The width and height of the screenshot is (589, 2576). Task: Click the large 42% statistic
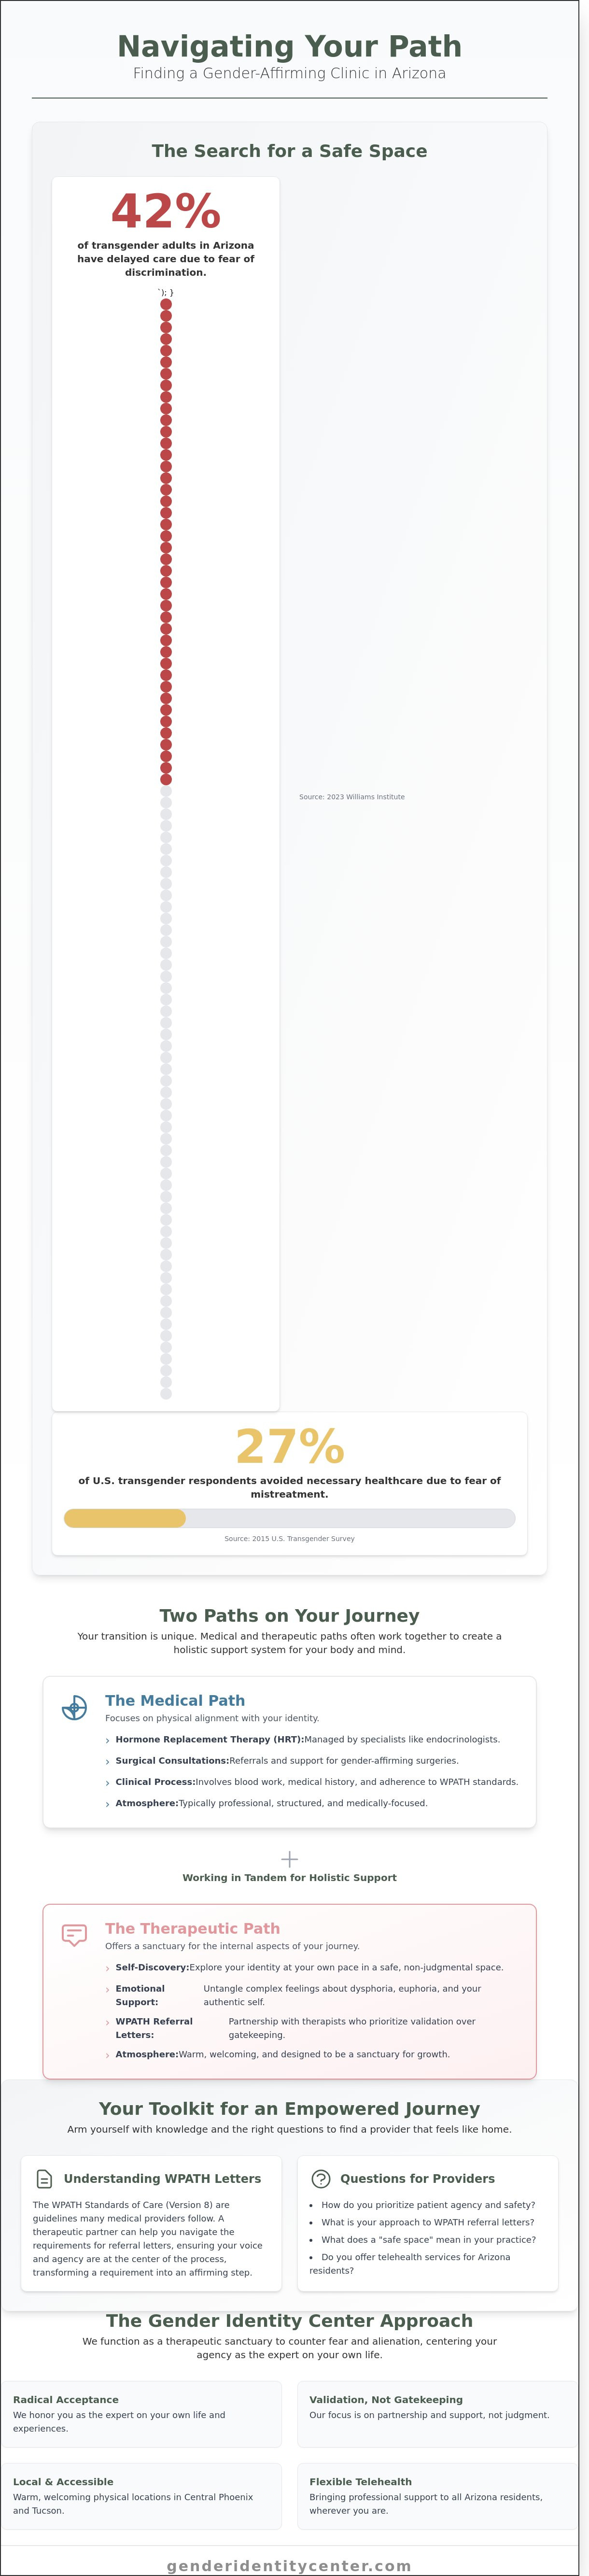click(166, 211)
